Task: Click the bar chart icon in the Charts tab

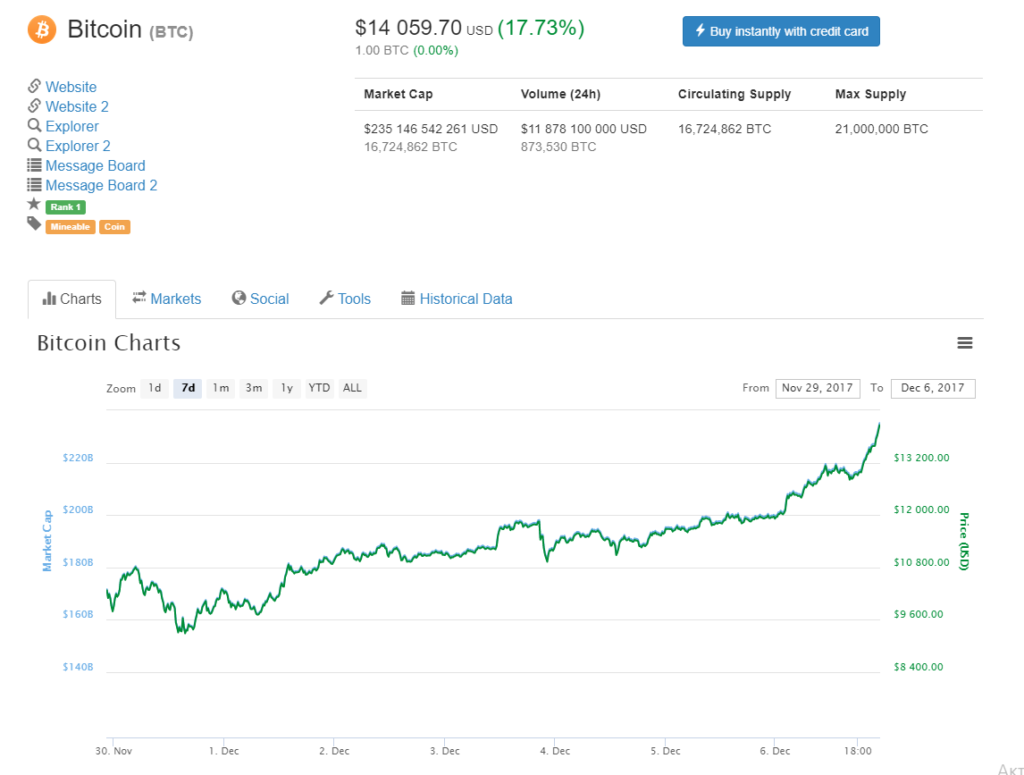Action: [x=49, y=298]
